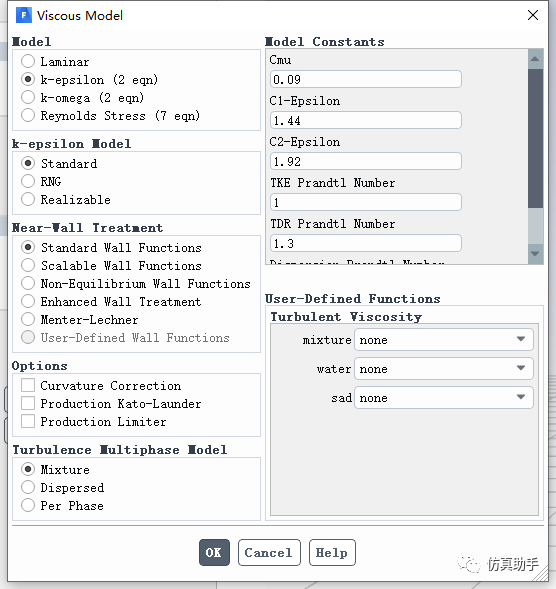Choose the Dispersed multiphase model

28,488
